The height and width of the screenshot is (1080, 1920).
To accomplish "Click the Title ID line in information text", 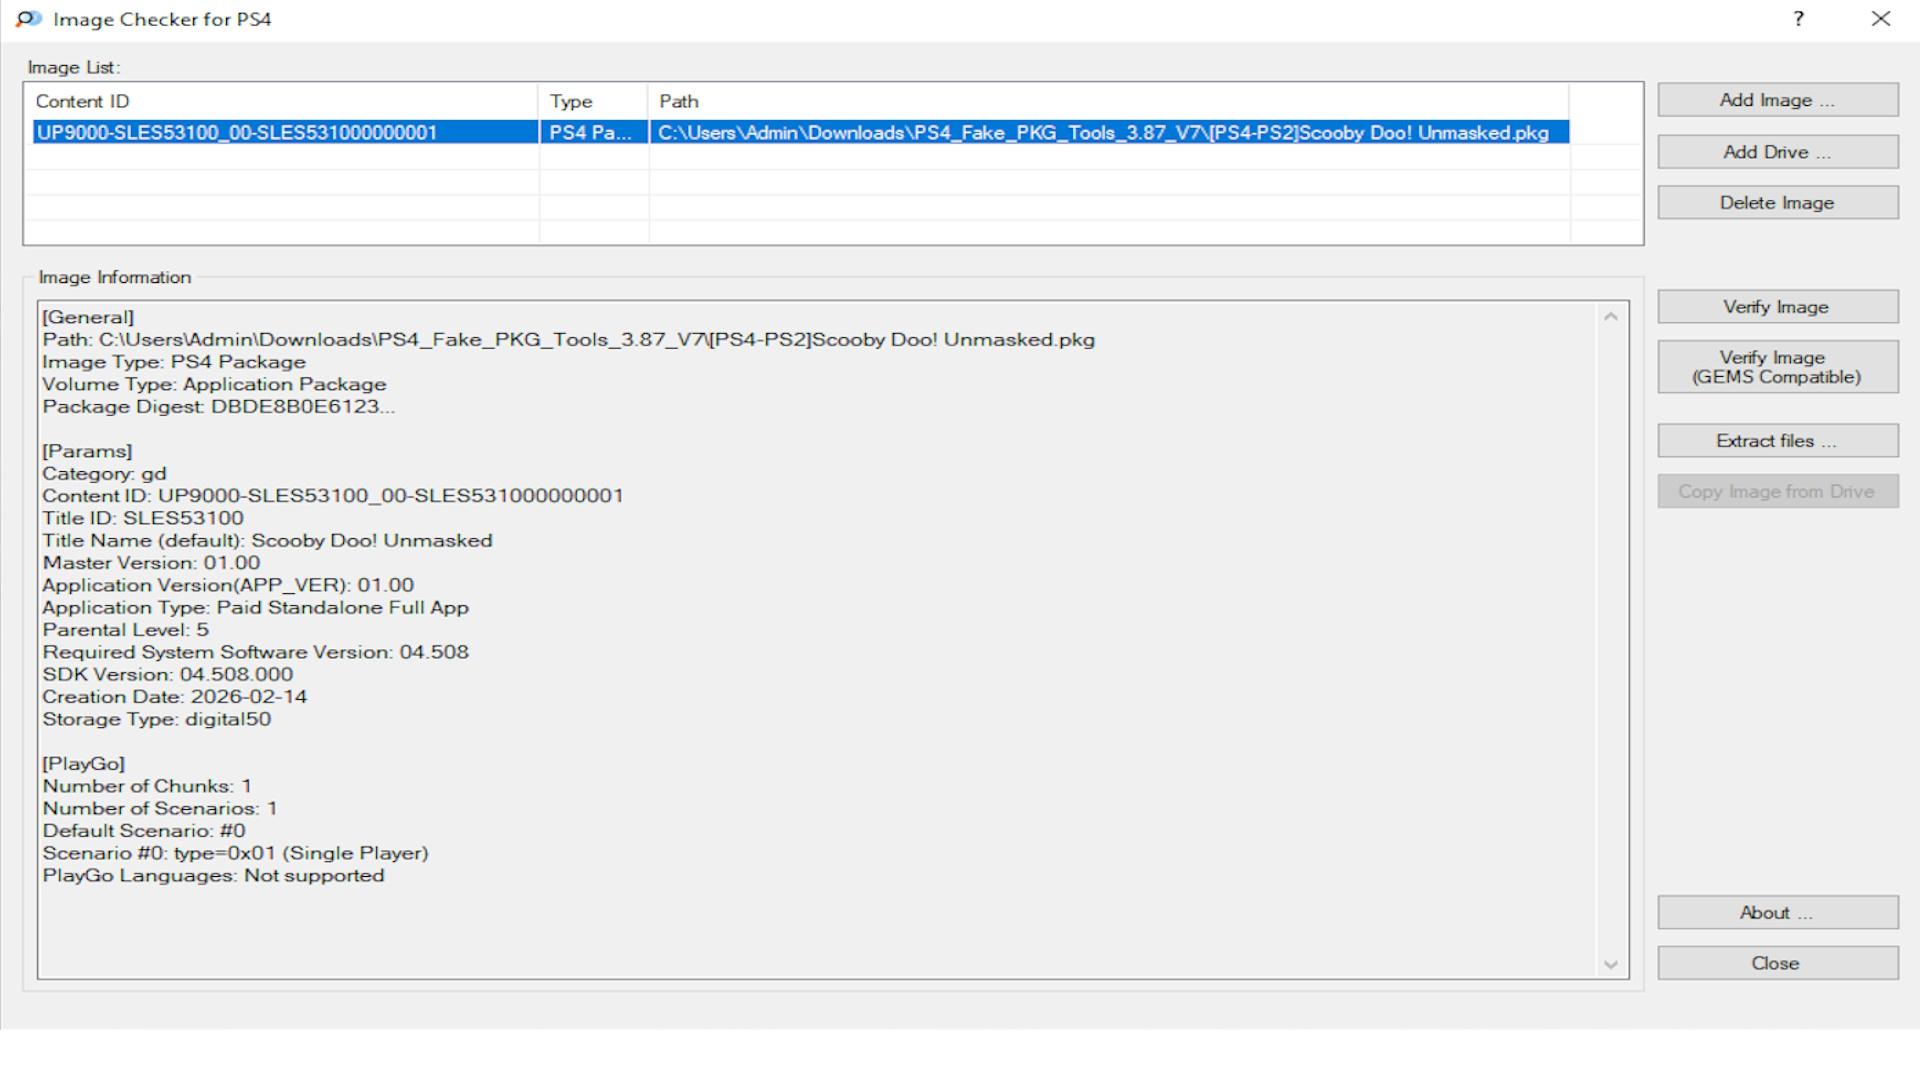I will (x=143, y=518).
